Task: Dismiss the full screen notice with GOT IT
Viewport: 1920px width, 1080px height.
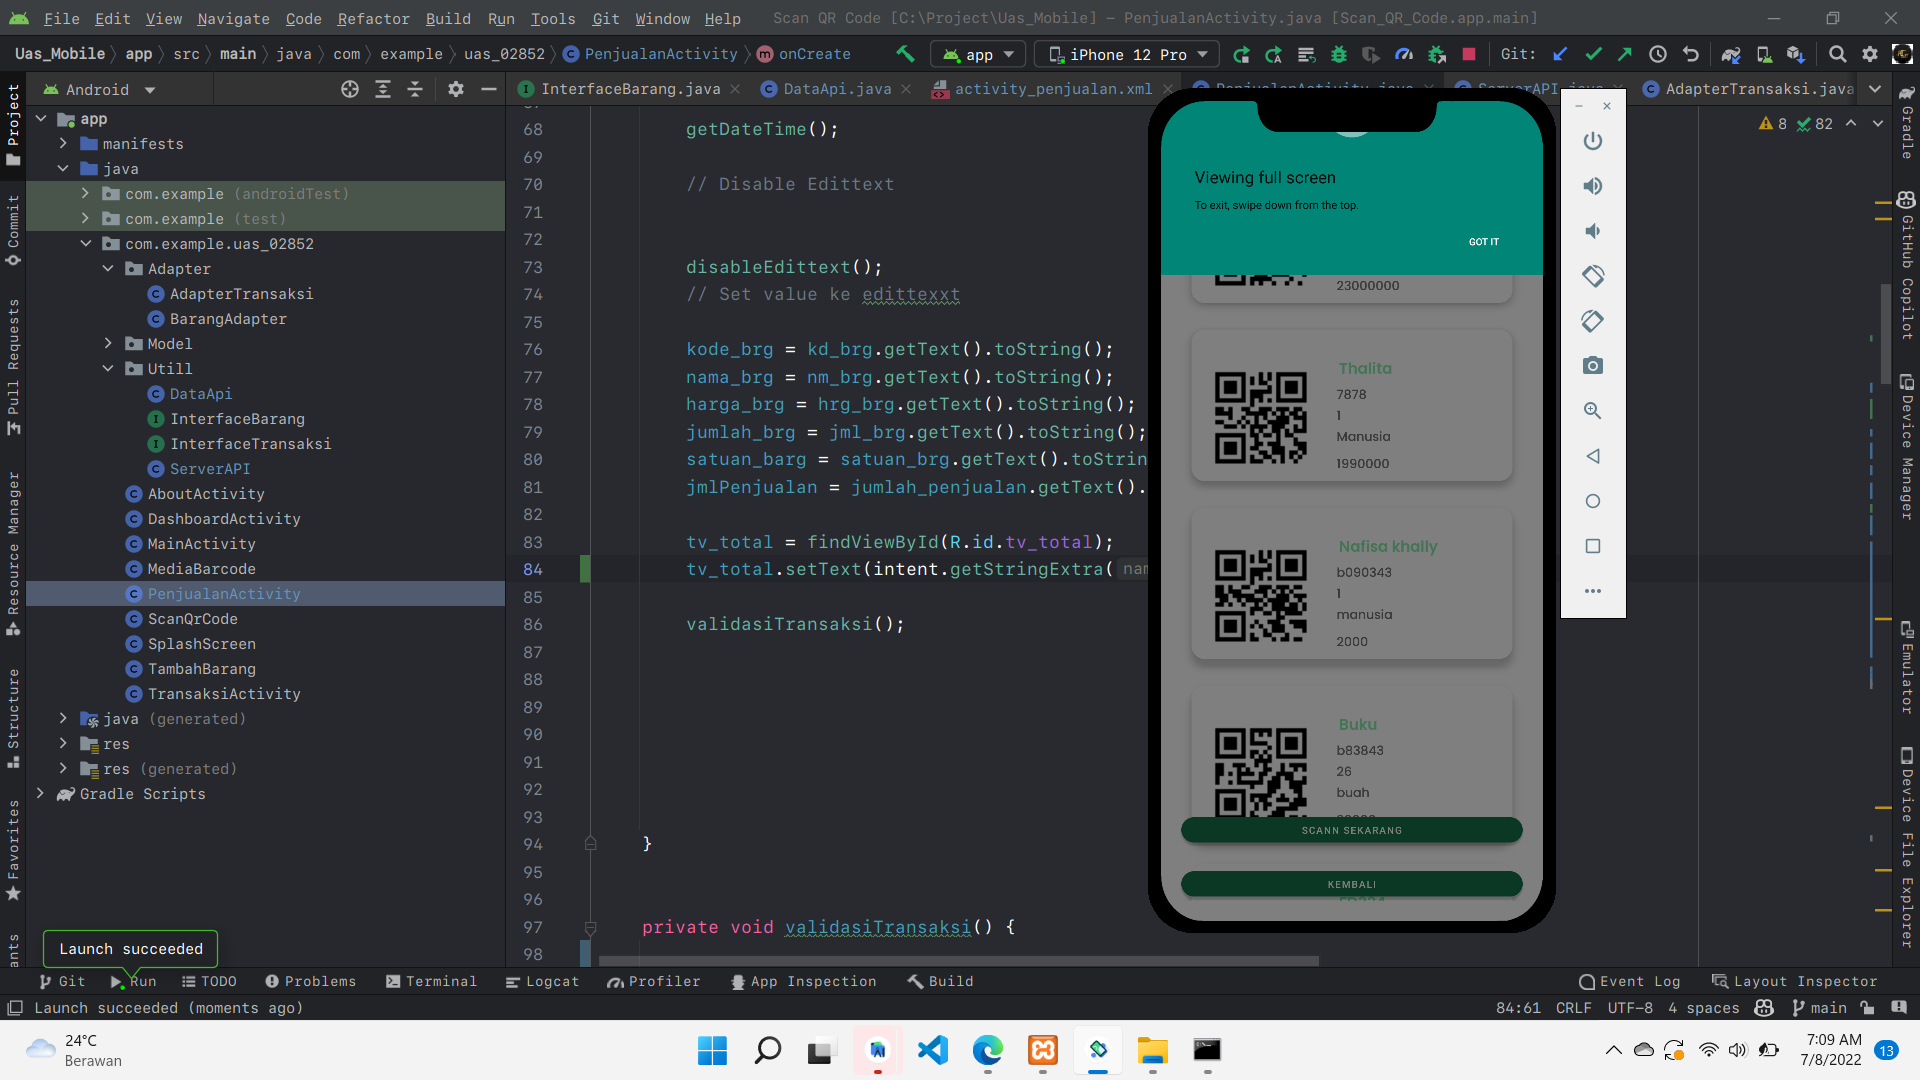Action: click(1483, 241)
